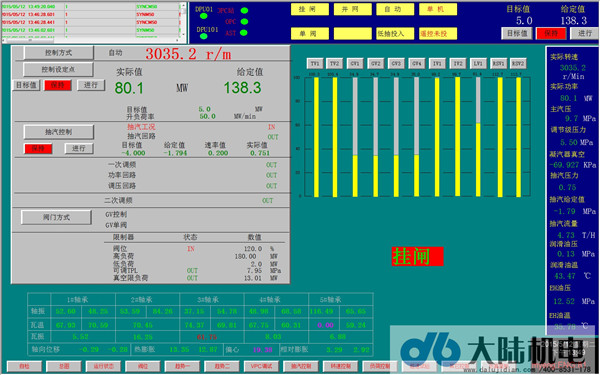600x375 pixels.
Task: Click the TV1 valve button
Action: [x=315, y=64]
